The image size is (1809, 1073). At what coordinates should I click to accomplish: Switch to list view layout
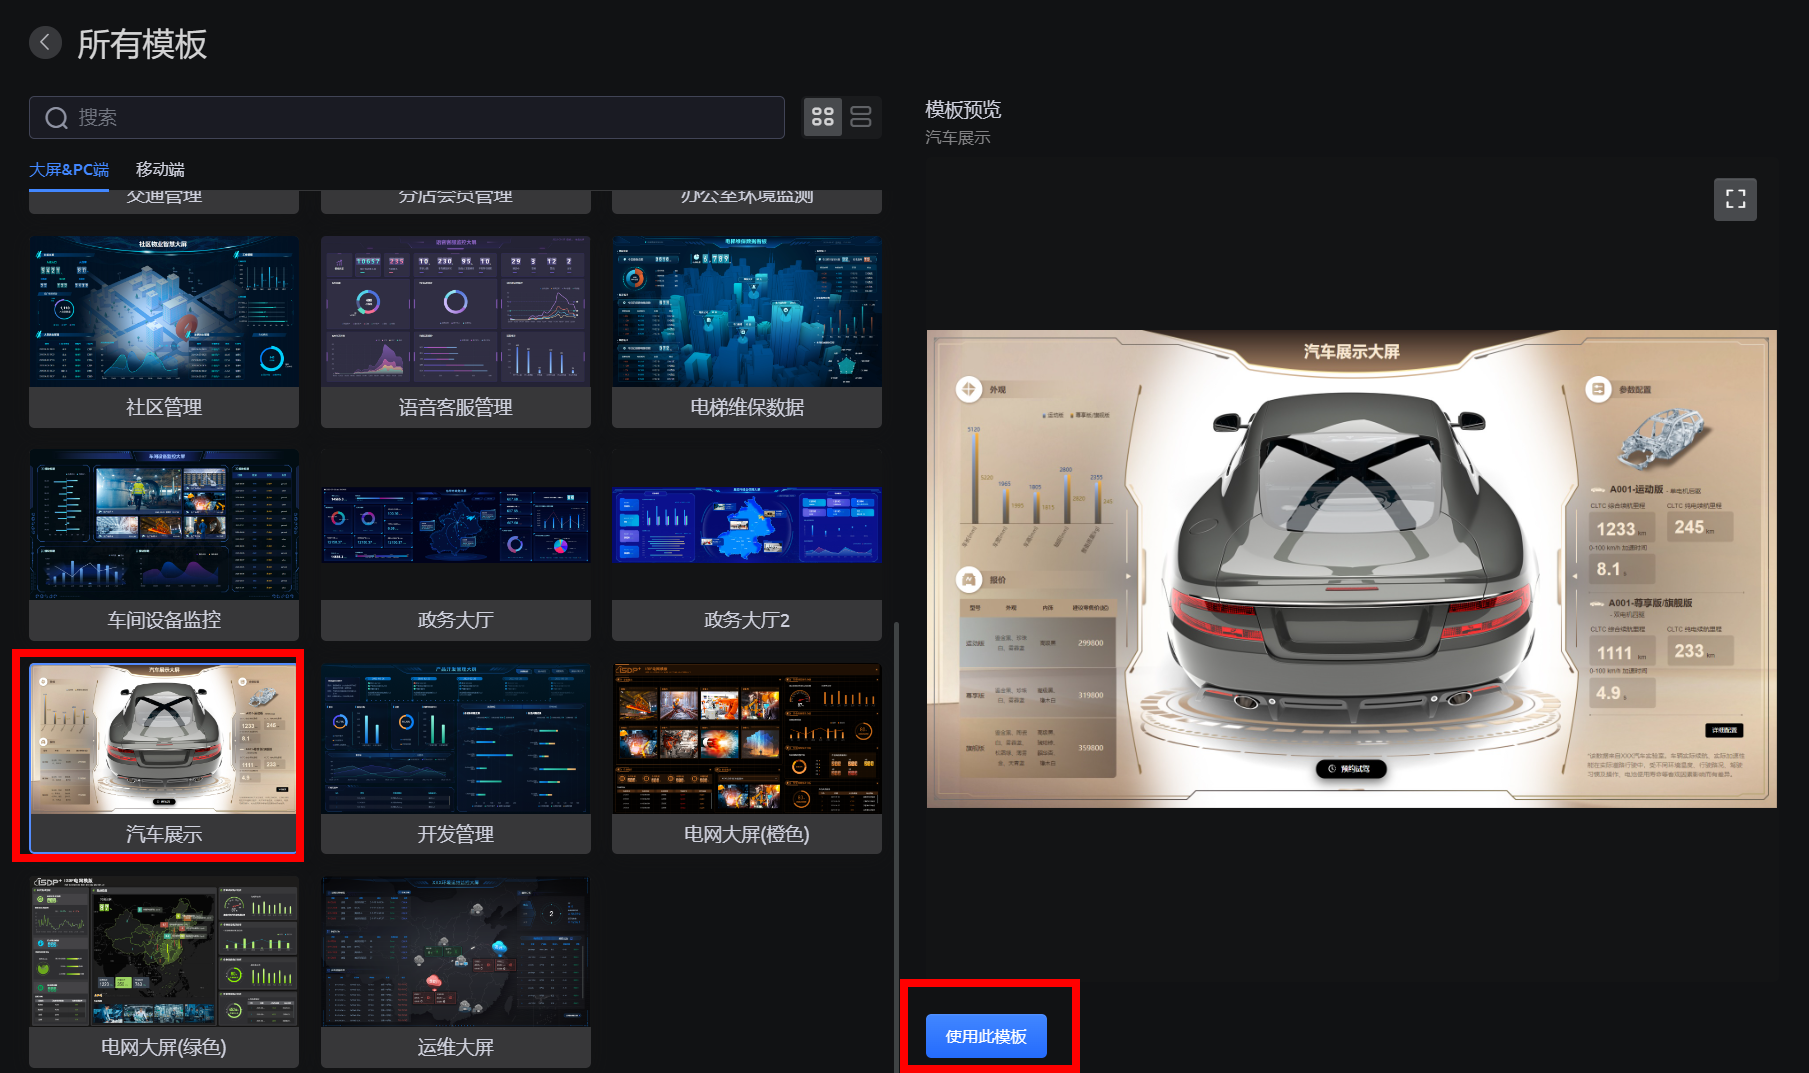pyautogui.click(x=861, y=118)
